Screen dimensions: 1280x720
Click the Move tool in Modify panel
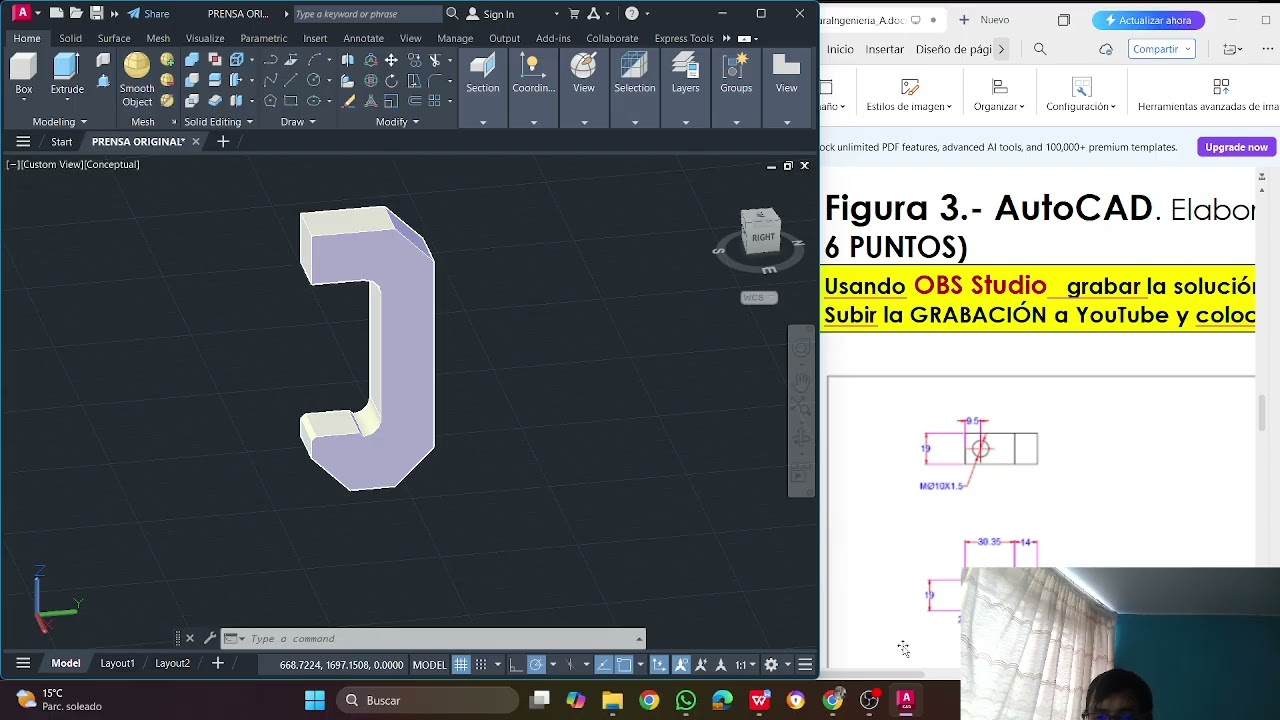pyautogui.click(x=391, y=60)
